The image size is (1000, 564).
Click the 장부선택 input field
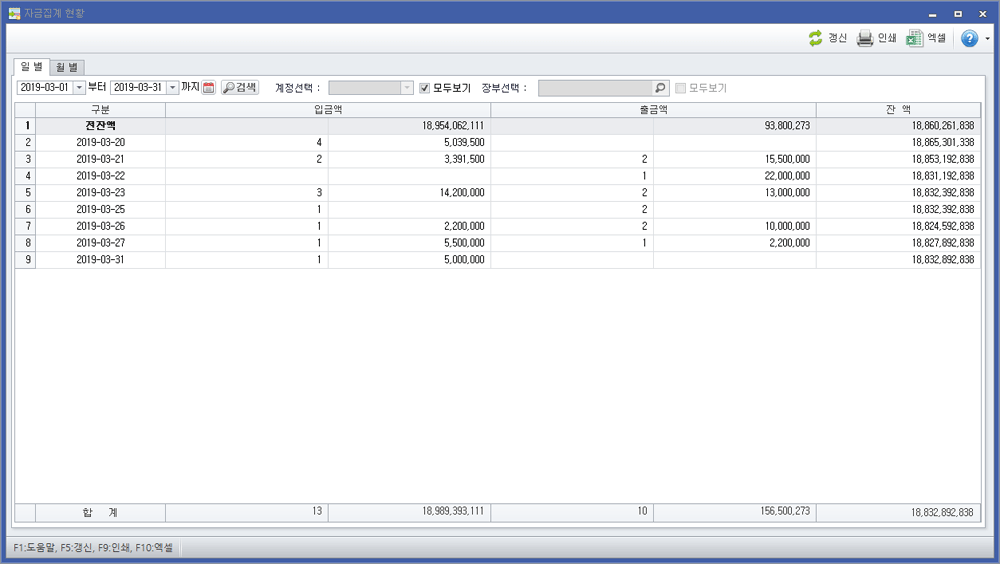coord(595,88)
